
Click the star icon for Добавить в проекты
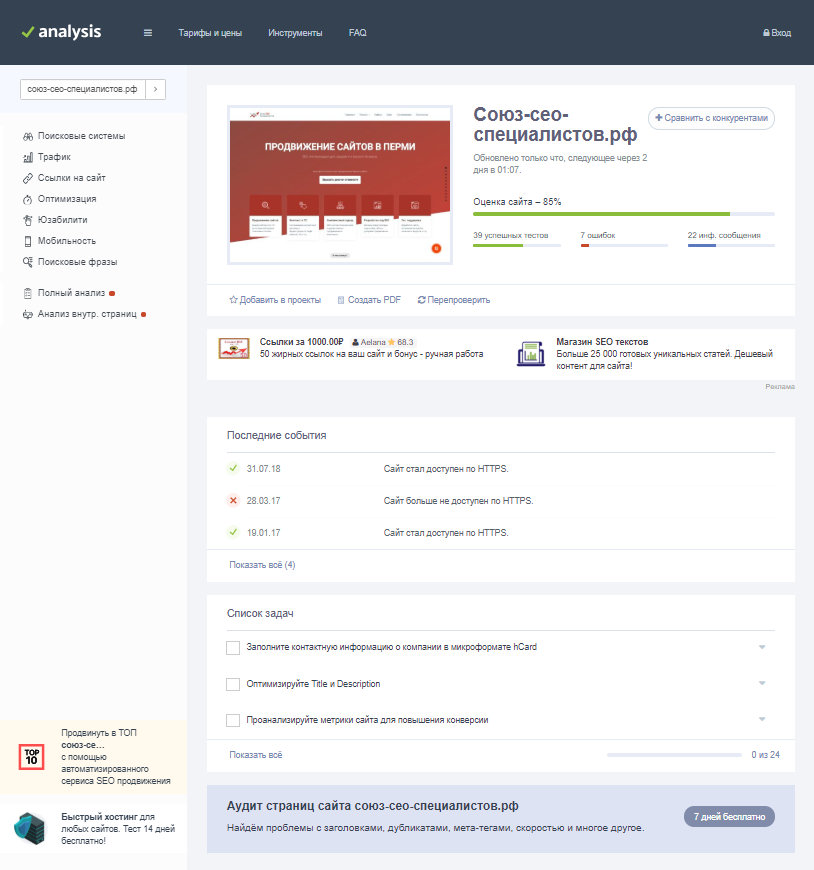(x=233, y=300)
